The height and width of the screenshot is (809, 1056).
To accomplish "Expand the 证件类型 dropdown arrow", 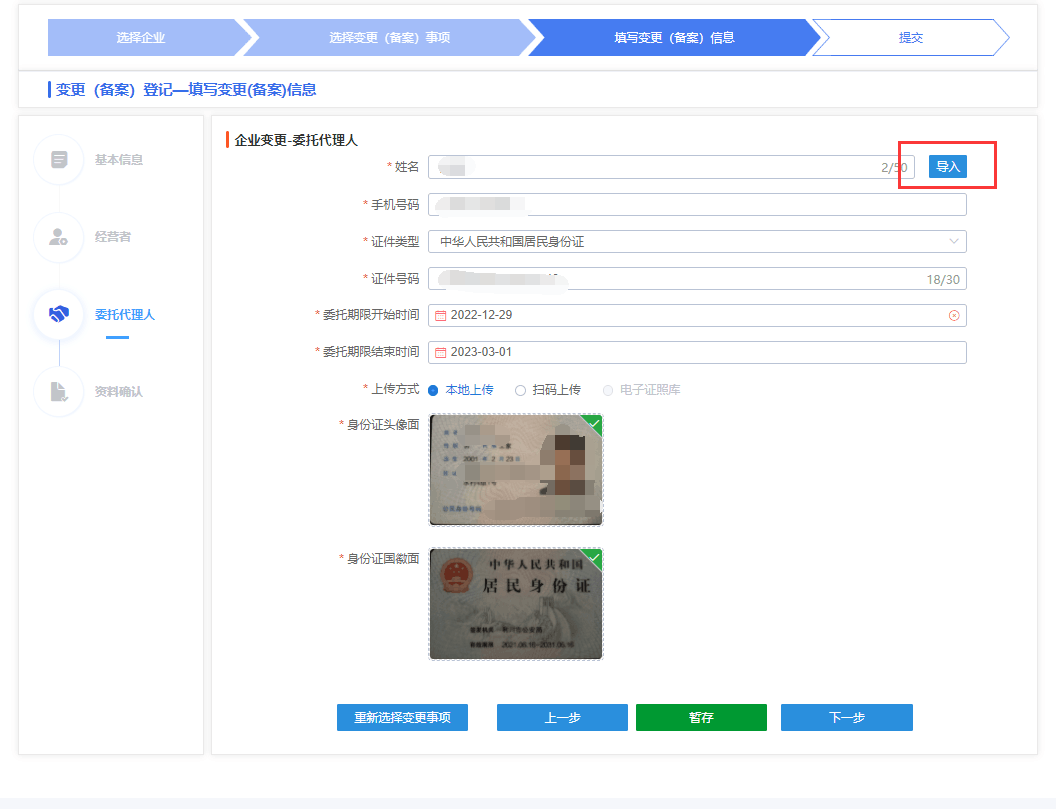I will click(953, 241).
